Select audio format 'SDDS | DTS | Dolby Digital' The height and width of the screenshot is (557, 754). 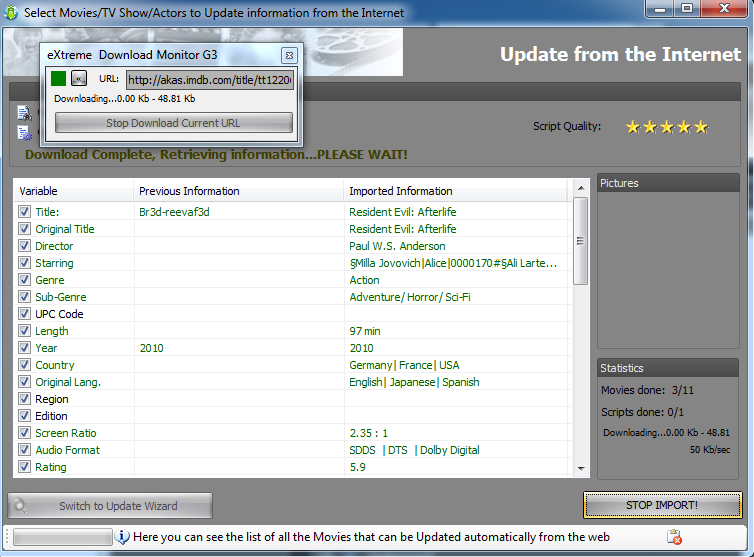[x=414, y=450]
